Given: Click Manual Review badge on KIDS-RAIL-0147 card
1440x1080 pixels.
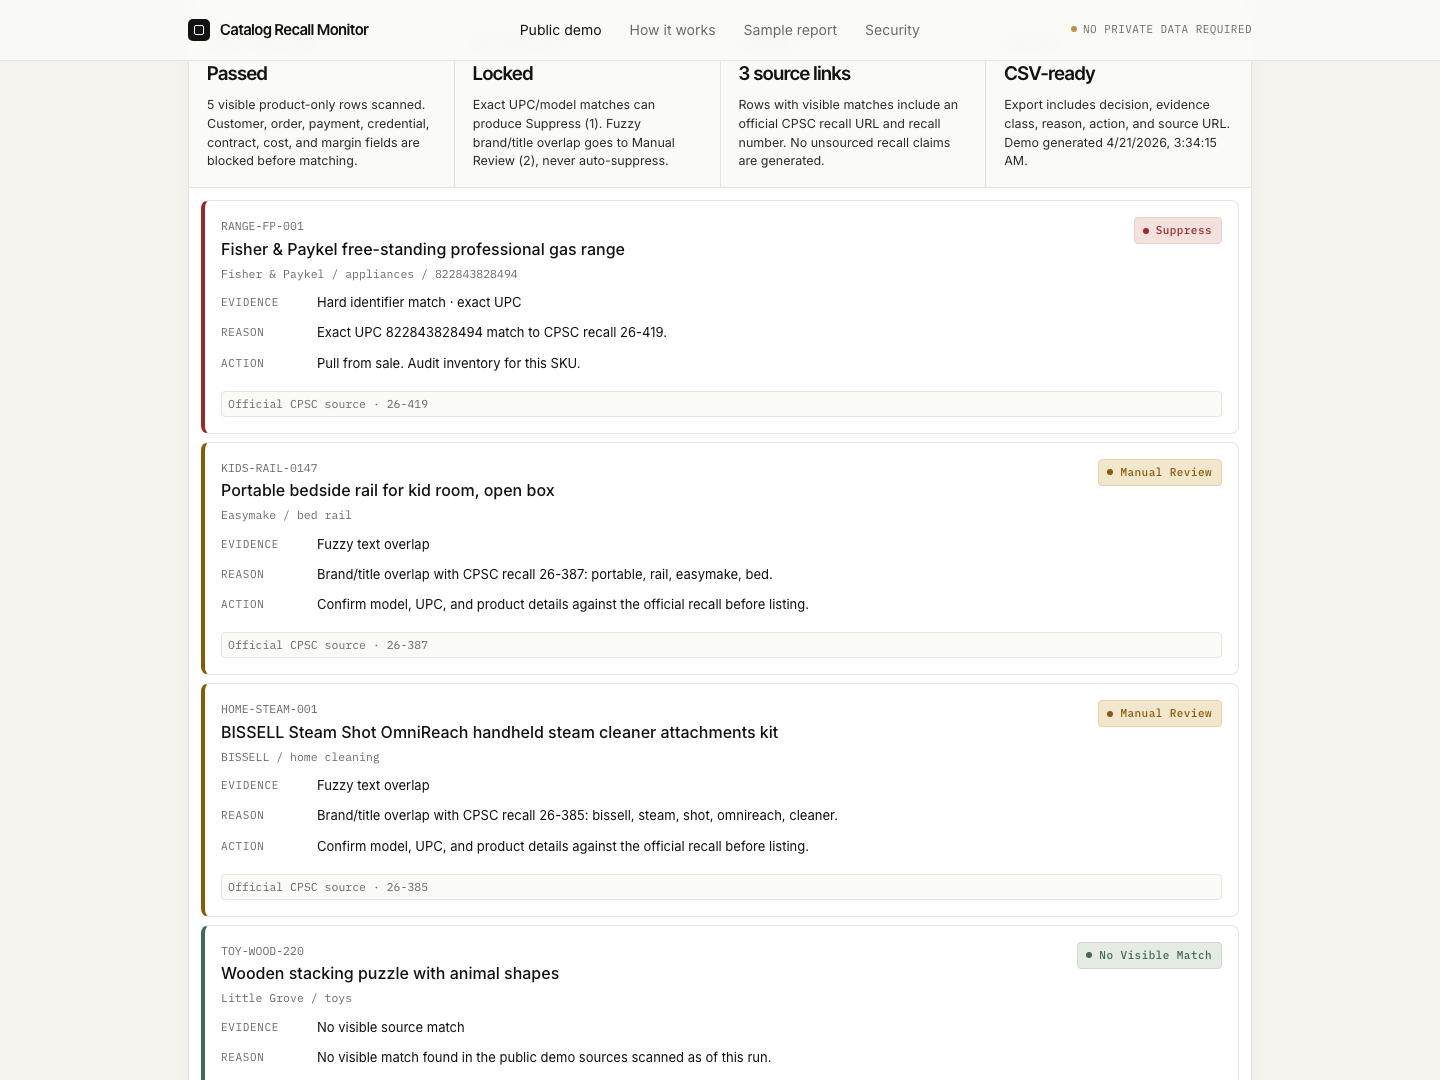Looking at the screenshot, I should tap(1159, 473).
